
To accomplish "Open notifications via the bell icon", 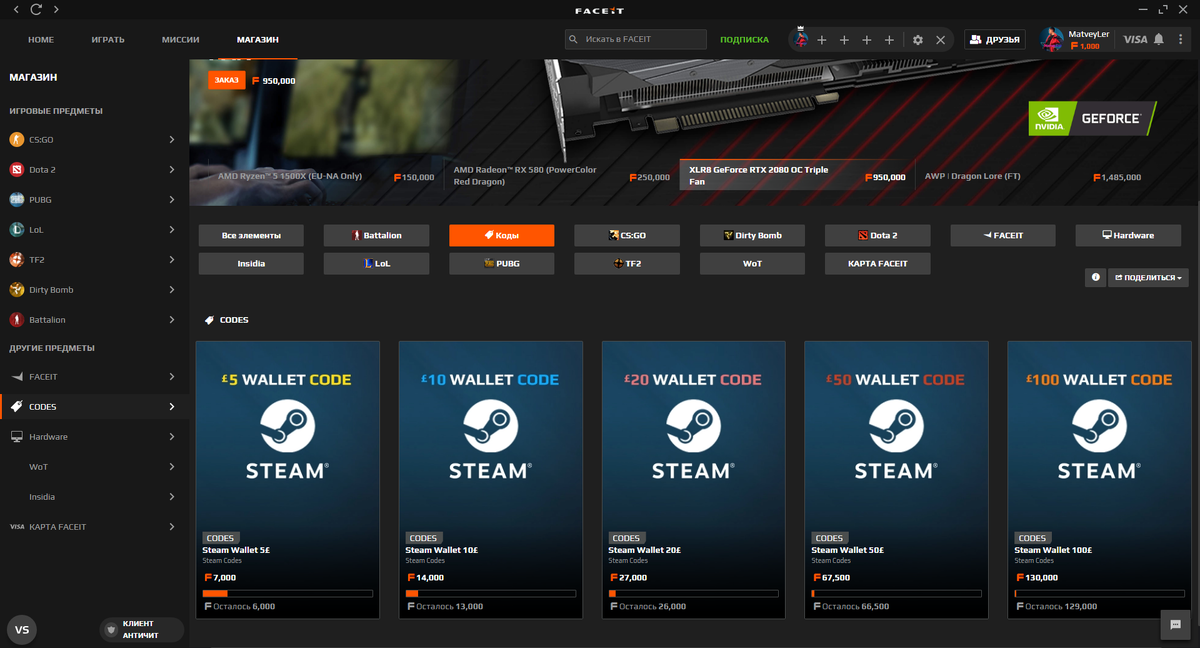I will pyautogui.click(x=1158, y=39).
